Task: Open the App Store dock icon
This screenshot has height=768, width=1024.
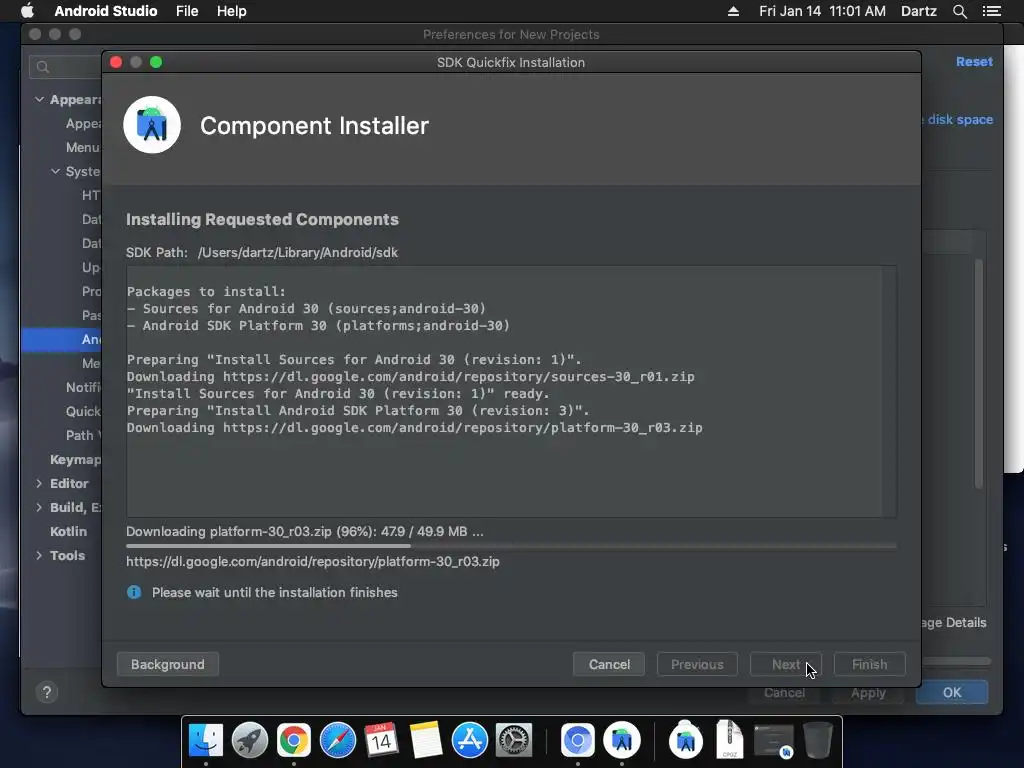Action: click(x=470, y=741)
